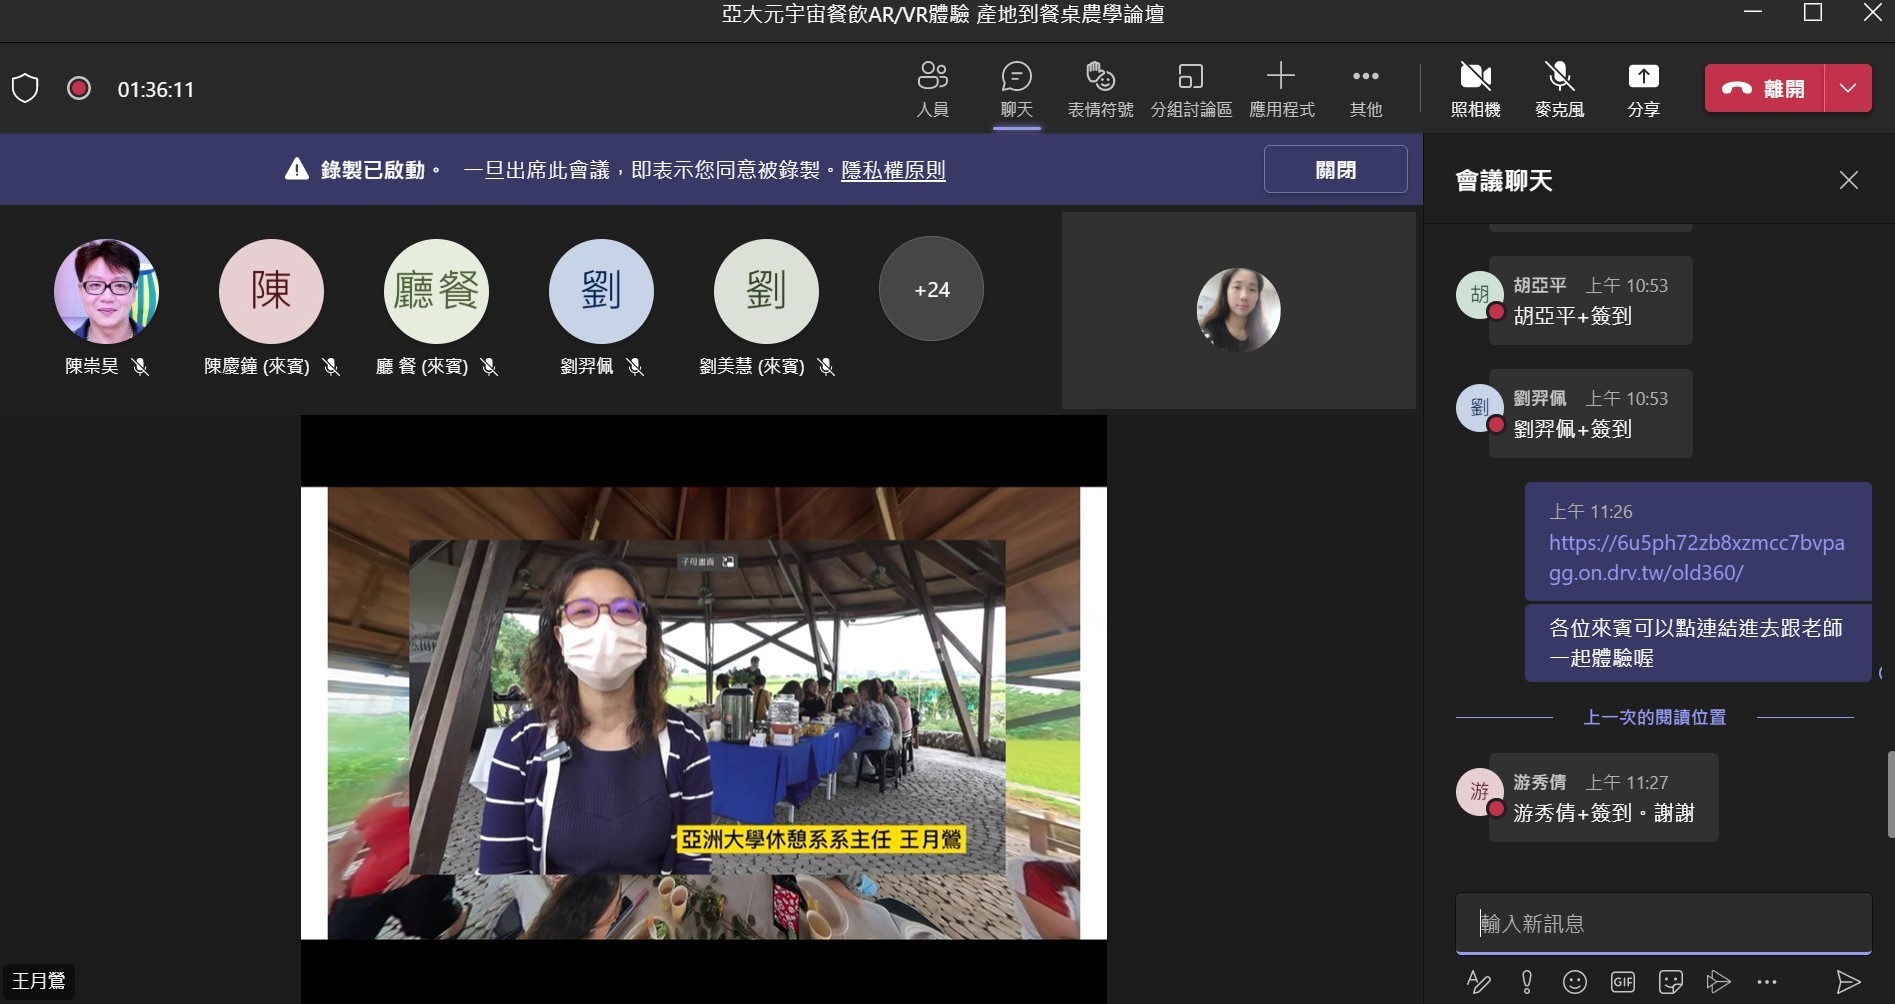Screen dimensions: 1895x1004
Task: Click the 胡亞平+簽到 chat message
Action: pyautogui.click(x=1590, y=301)
